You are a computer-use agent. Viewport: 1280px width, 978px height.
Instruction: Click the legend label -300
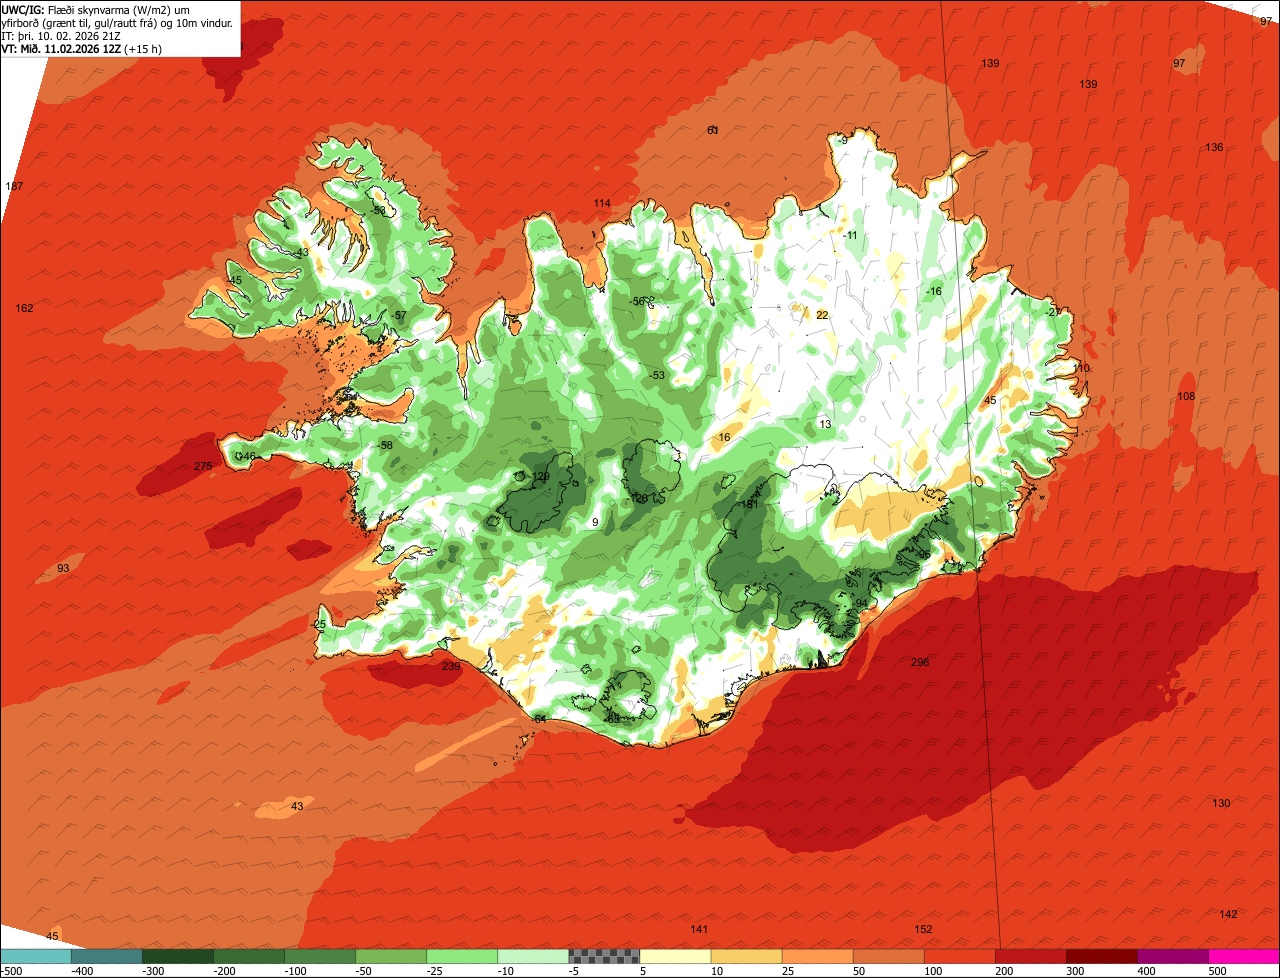[154, 971]
